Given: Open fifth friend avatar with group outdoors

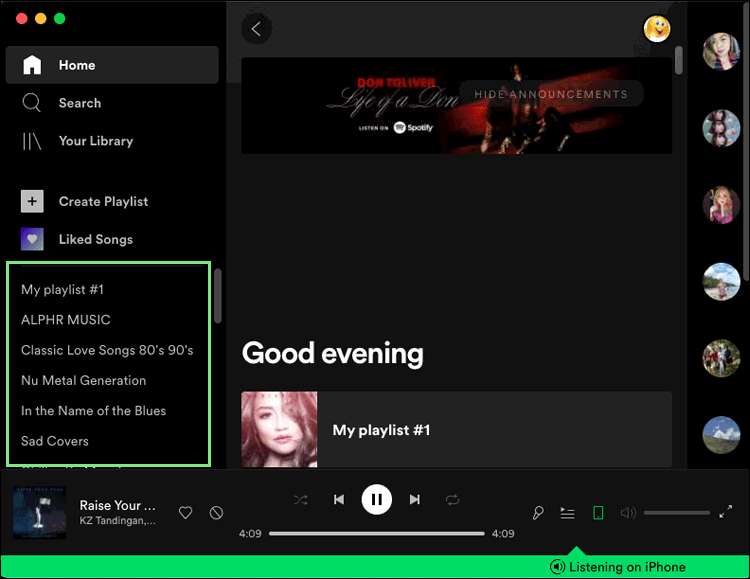Looking at the screenshot, I should pos(721,358).
